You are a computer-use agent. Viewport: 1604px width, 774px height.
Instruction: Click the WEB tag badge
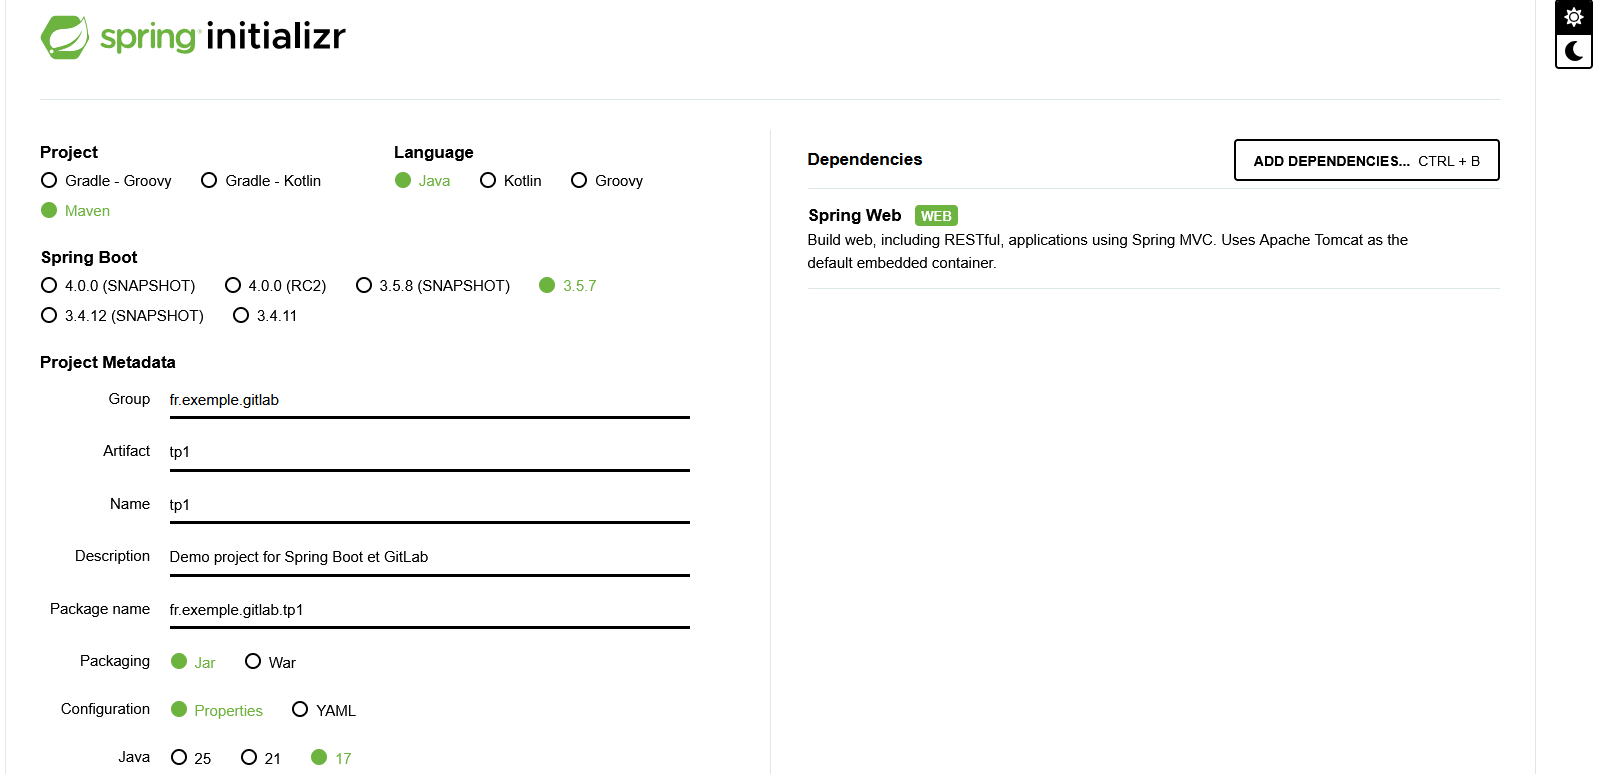[x=935, y=216]
